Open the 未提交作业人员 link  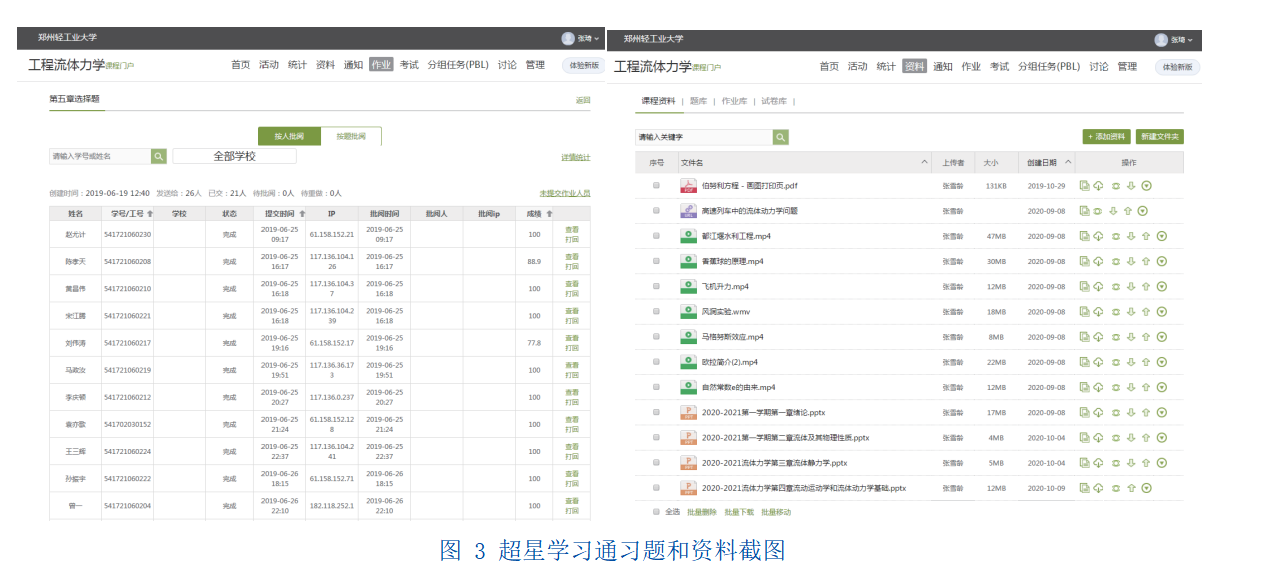[x=565, y=193]
